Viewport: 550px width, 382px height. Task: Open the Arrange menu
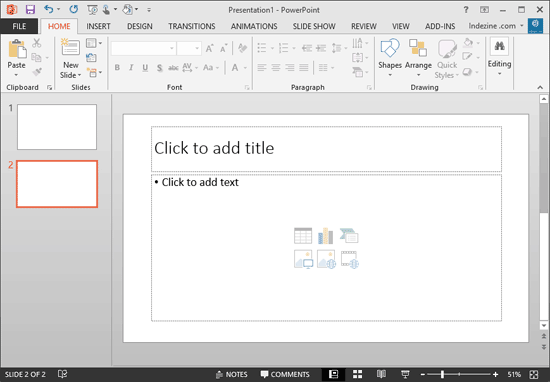pyautogui.click(x=418, y=58)
